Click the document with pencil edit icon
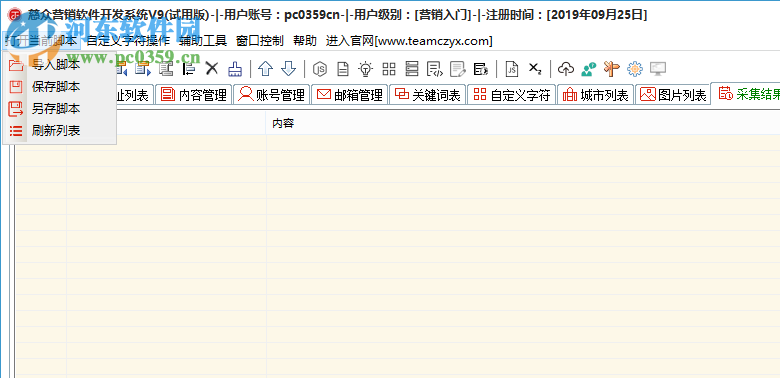Image resolution: width=780 pixels, height=378 pixels. point(457,69)
